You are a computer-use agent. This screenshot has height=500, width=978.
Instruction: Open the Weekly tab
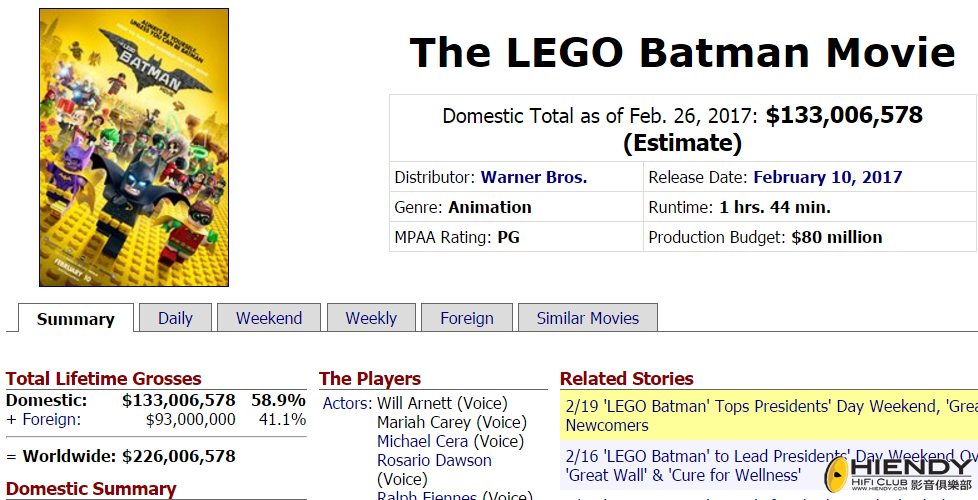coord(371,318)
